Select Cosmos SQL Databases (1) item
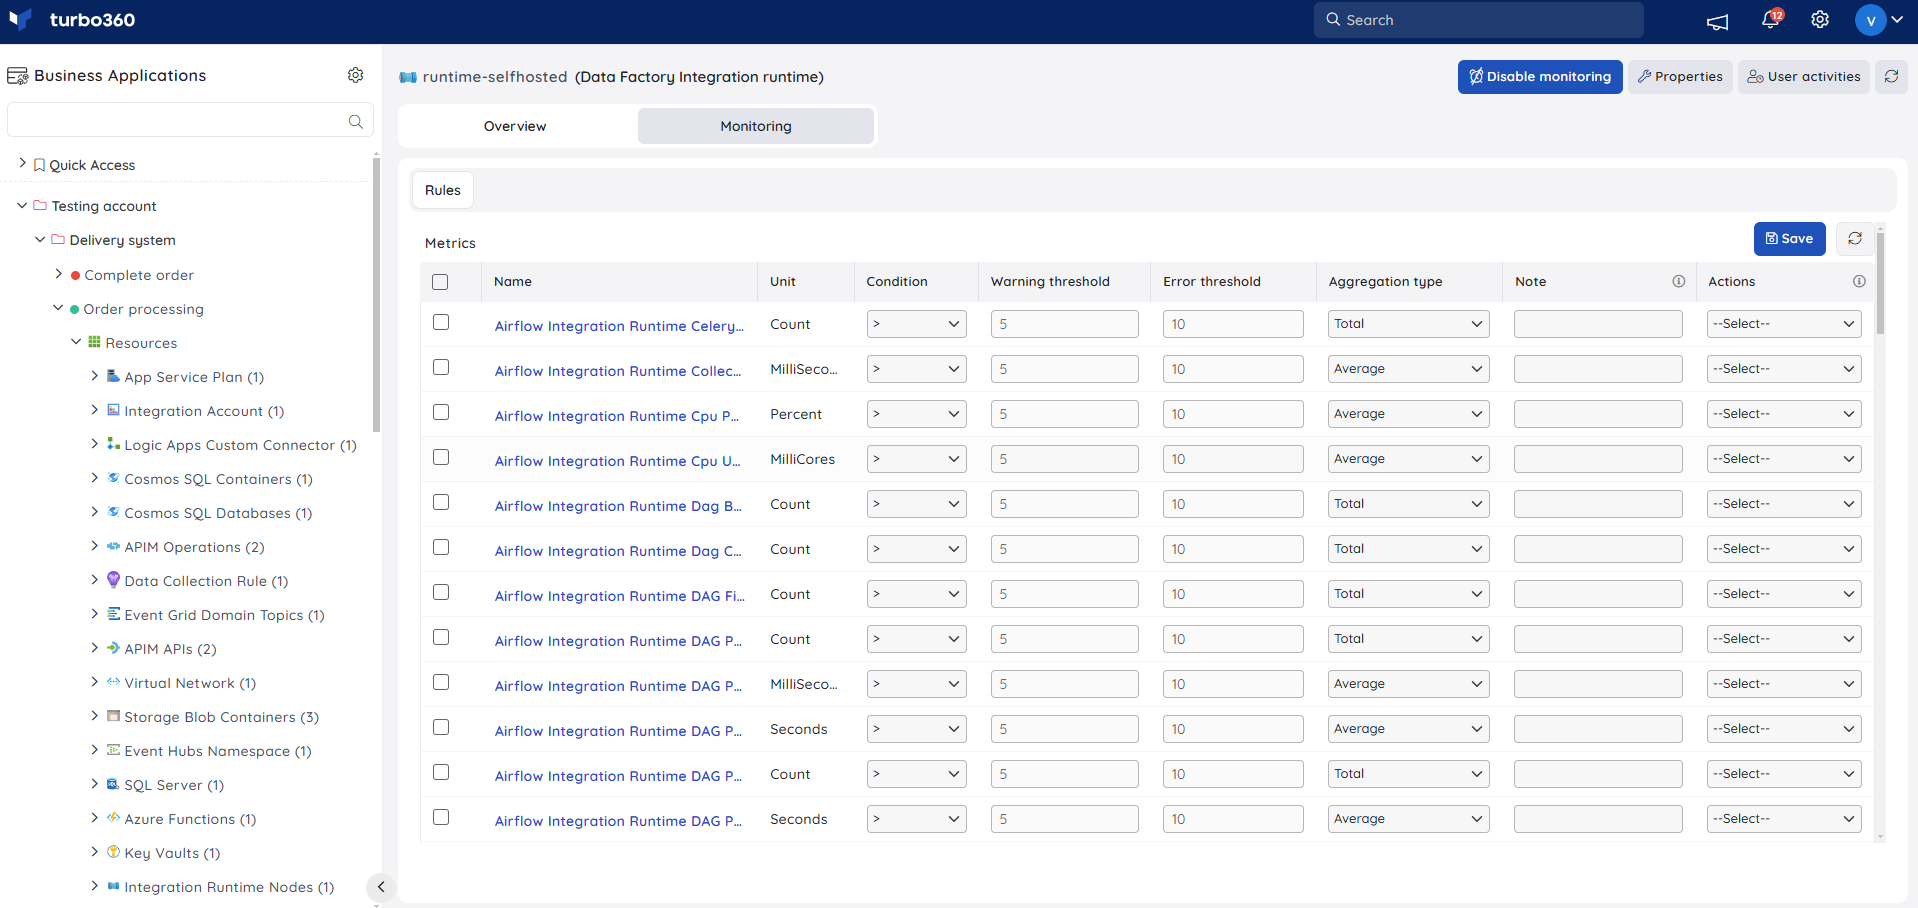This screenshot has height=908, width=1918. tap(218, 513)
